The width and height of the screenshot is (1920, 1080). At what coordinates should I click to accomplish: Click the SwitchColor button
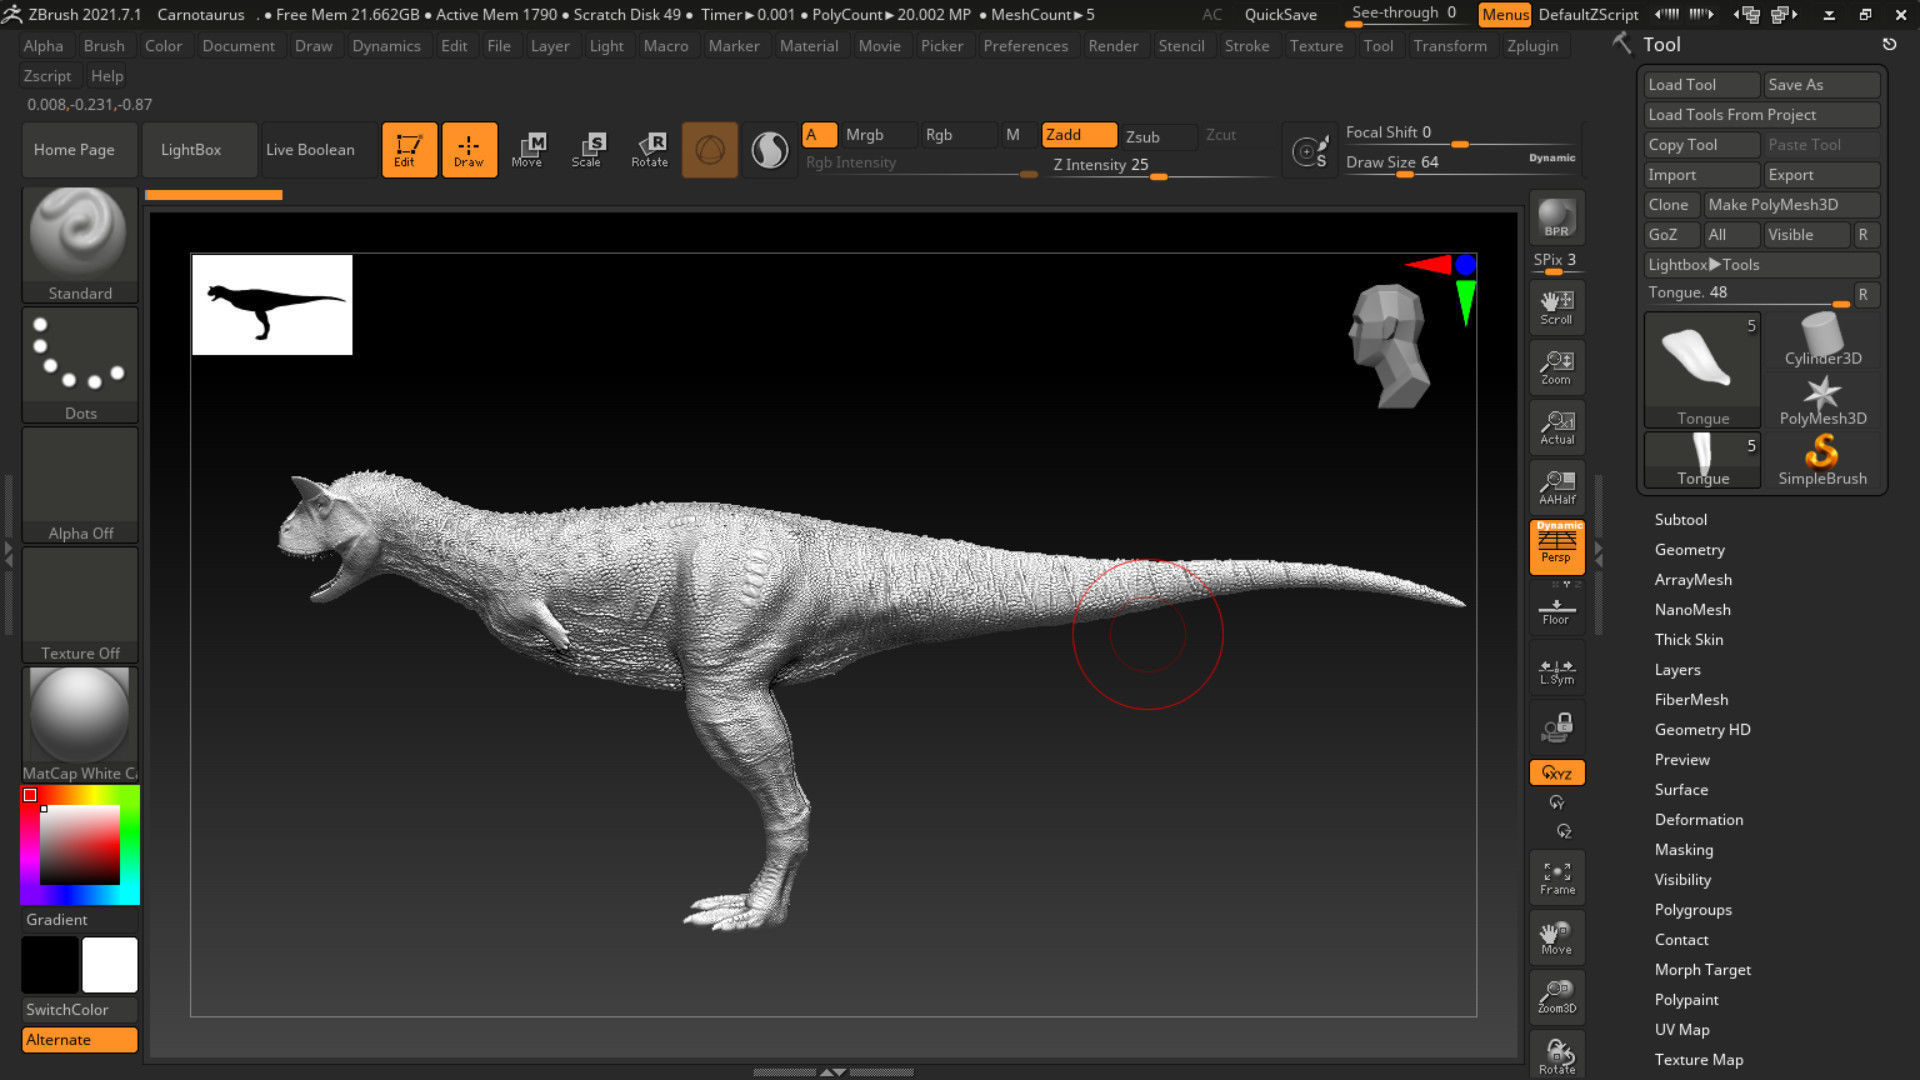point(80,1010)
